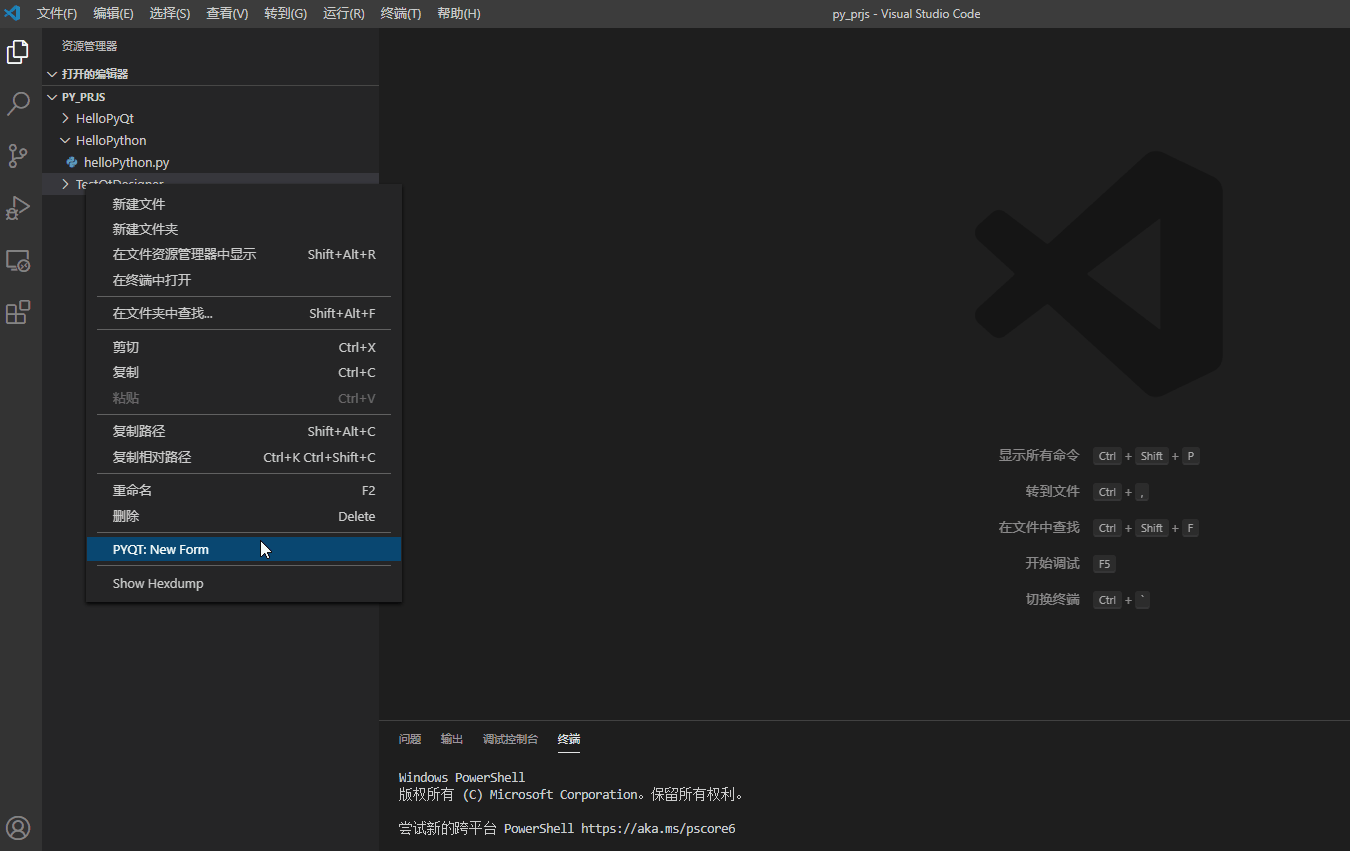Choose Show Hexdump from the context menu
Viewport: 1350px width, 851px height.
point(157,583)
